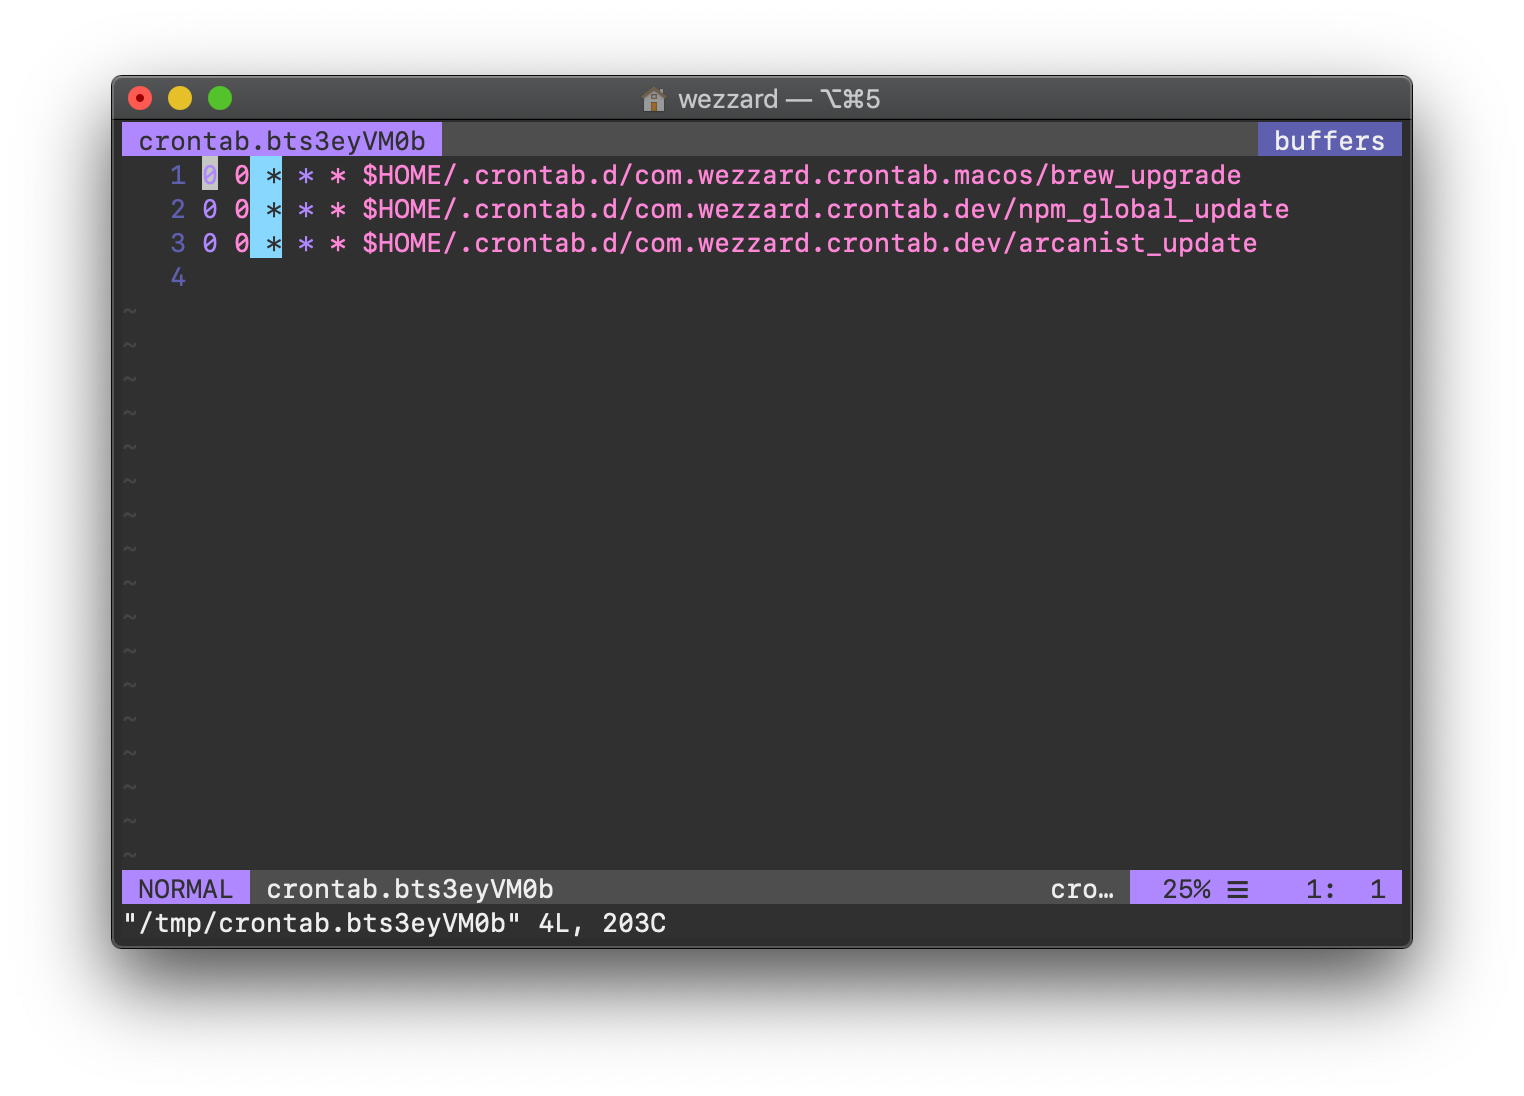The image size is (1524, 1096).
Task: Click the statusline filename crontab.bts3eyVM0b
Action: point(410,889)
